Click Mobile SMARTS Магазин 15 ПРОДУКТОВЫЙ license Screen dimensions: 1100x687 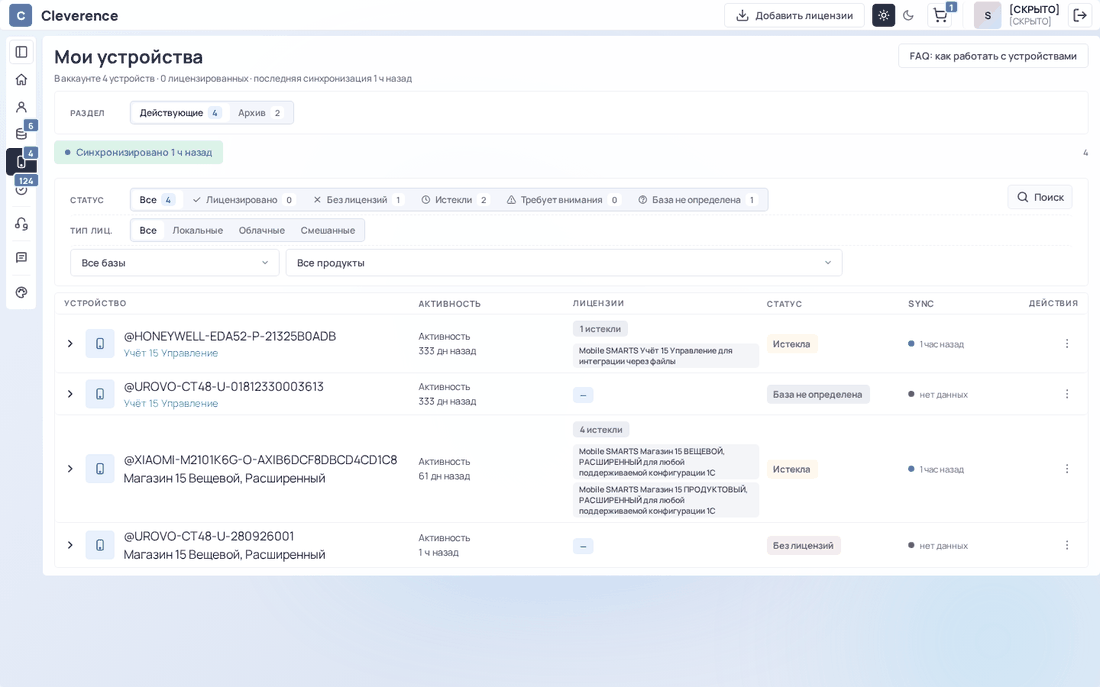coord(666,500)
